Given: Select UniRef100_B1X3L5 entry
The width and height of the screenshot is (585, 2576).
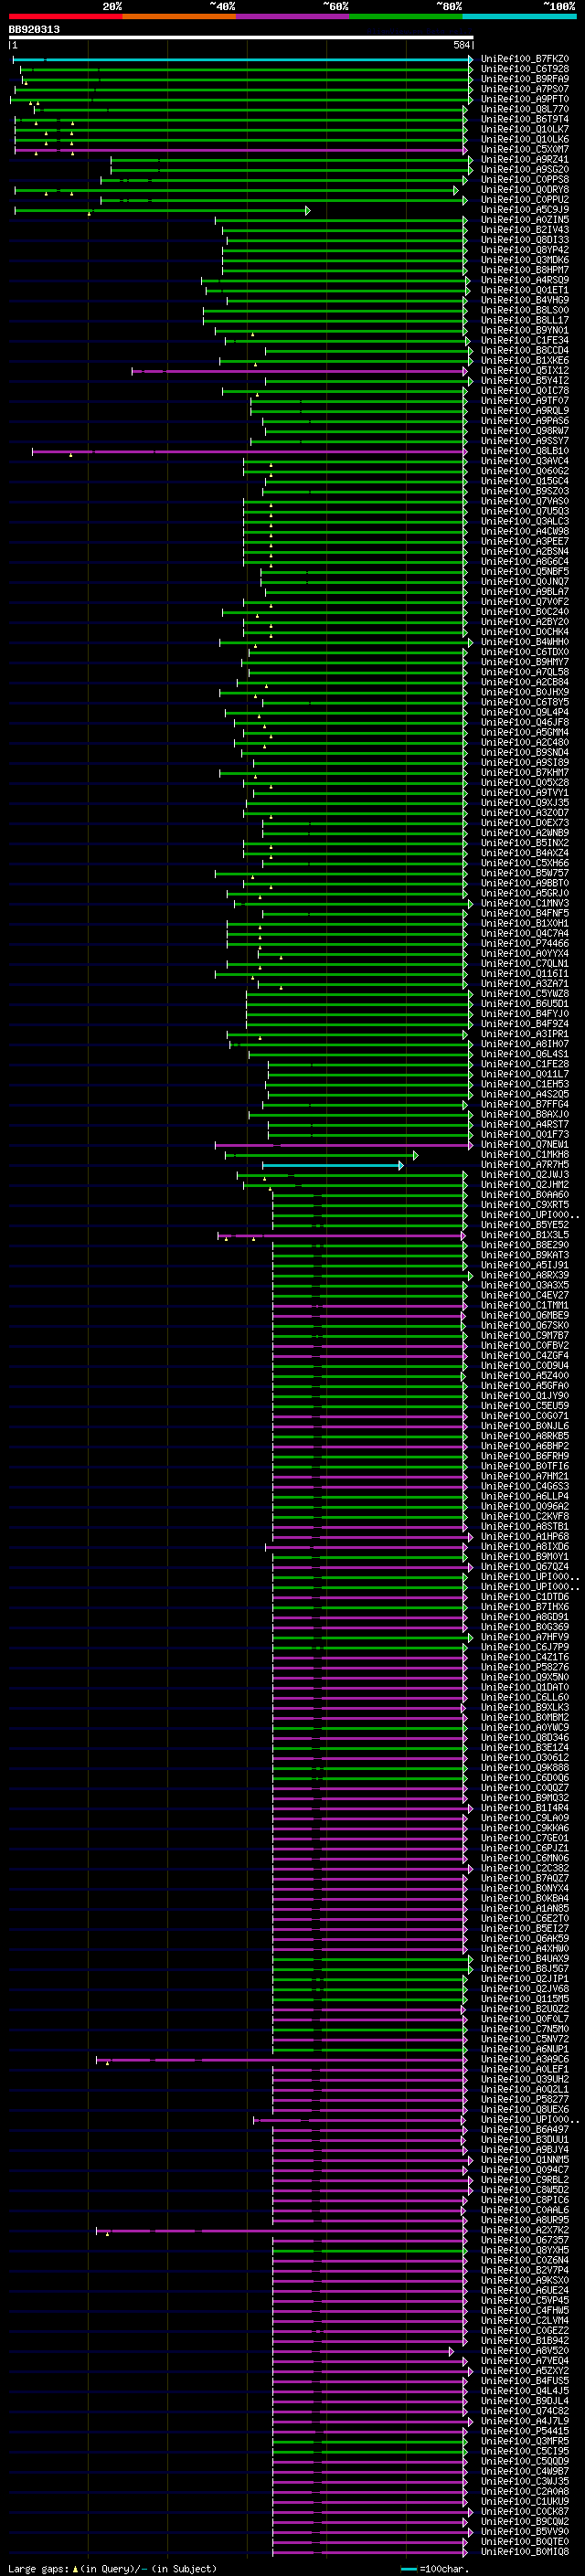Looking at the screenshot, I should click(525, 1234).
